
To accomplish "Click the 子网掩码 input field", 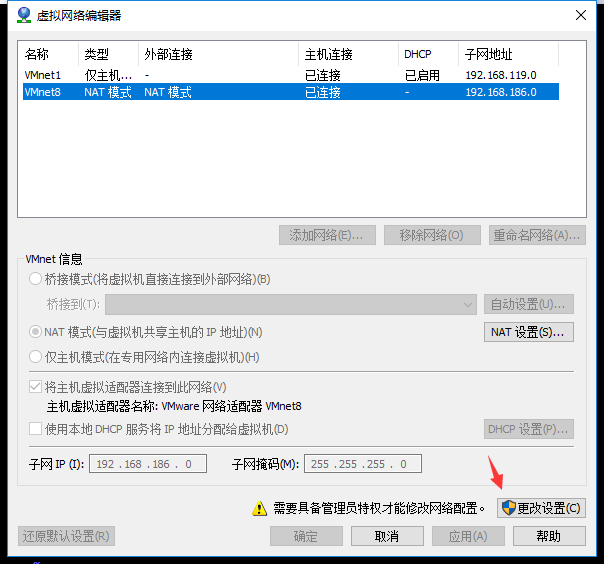I will tap(363, 463).
